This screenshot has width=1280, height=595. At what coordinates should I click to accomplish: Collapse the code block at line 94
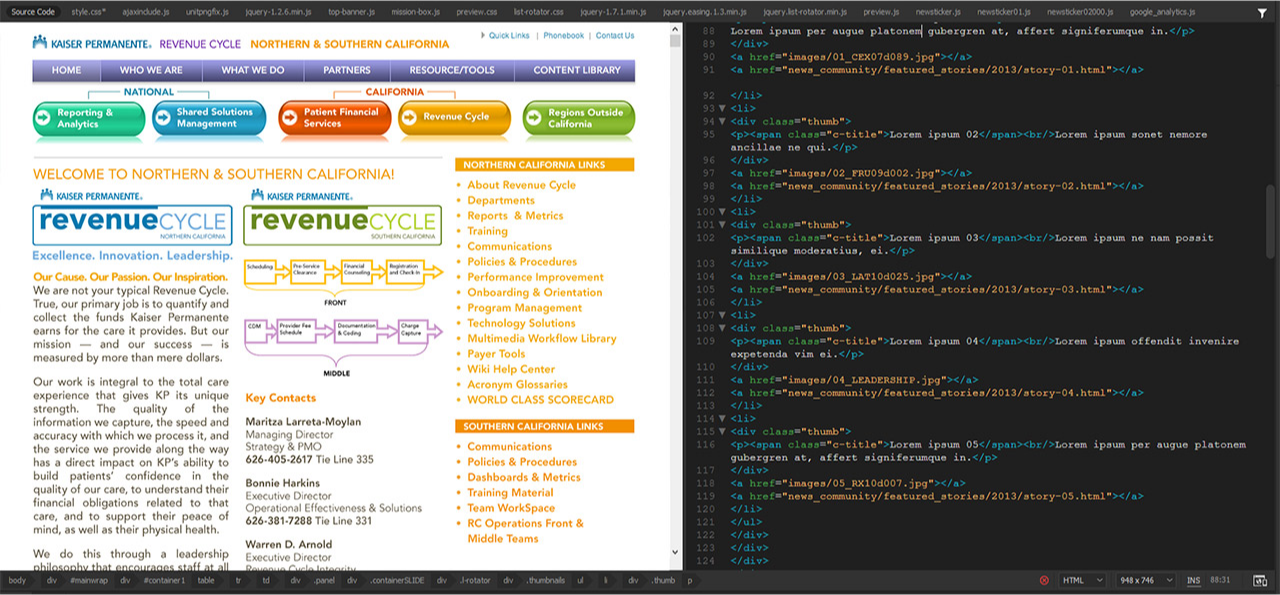(723, 121)
